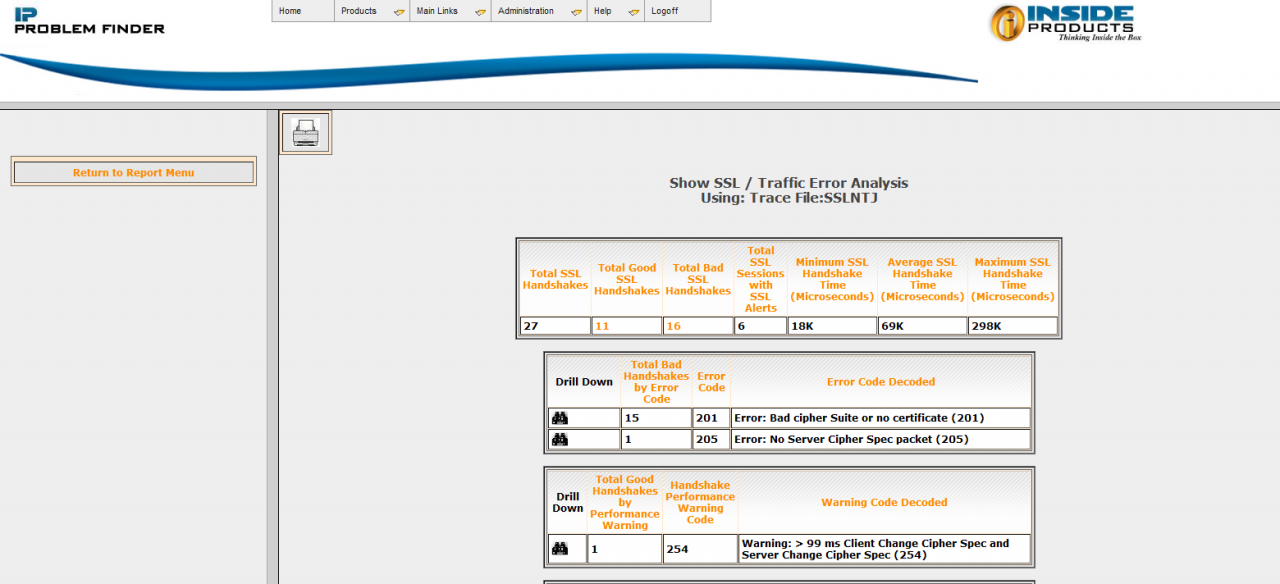Click the IP Problem Finder logo

tap(89, 19)
